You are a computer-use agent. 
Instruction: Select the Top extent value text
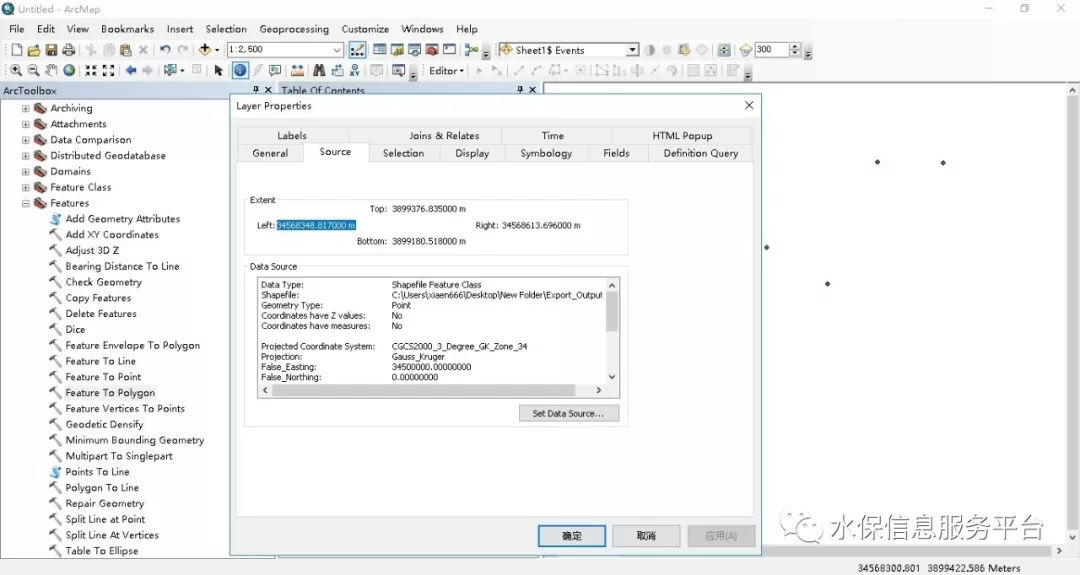click(428, 209)
